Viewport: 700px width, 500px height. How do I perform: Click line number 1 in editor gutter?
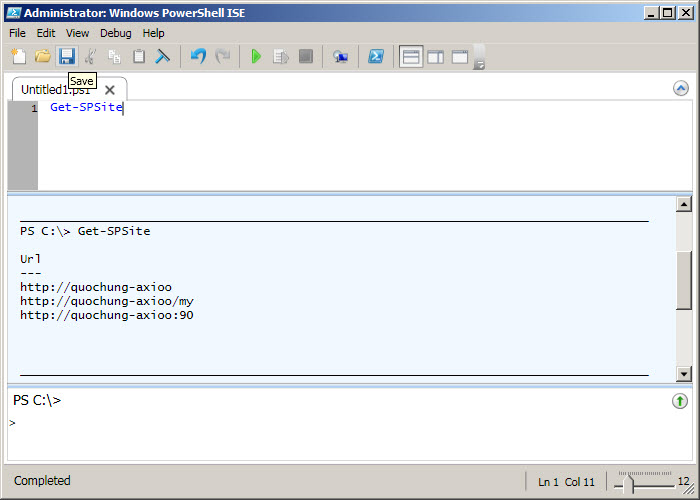pyautogui.click(x=34, y=108)
